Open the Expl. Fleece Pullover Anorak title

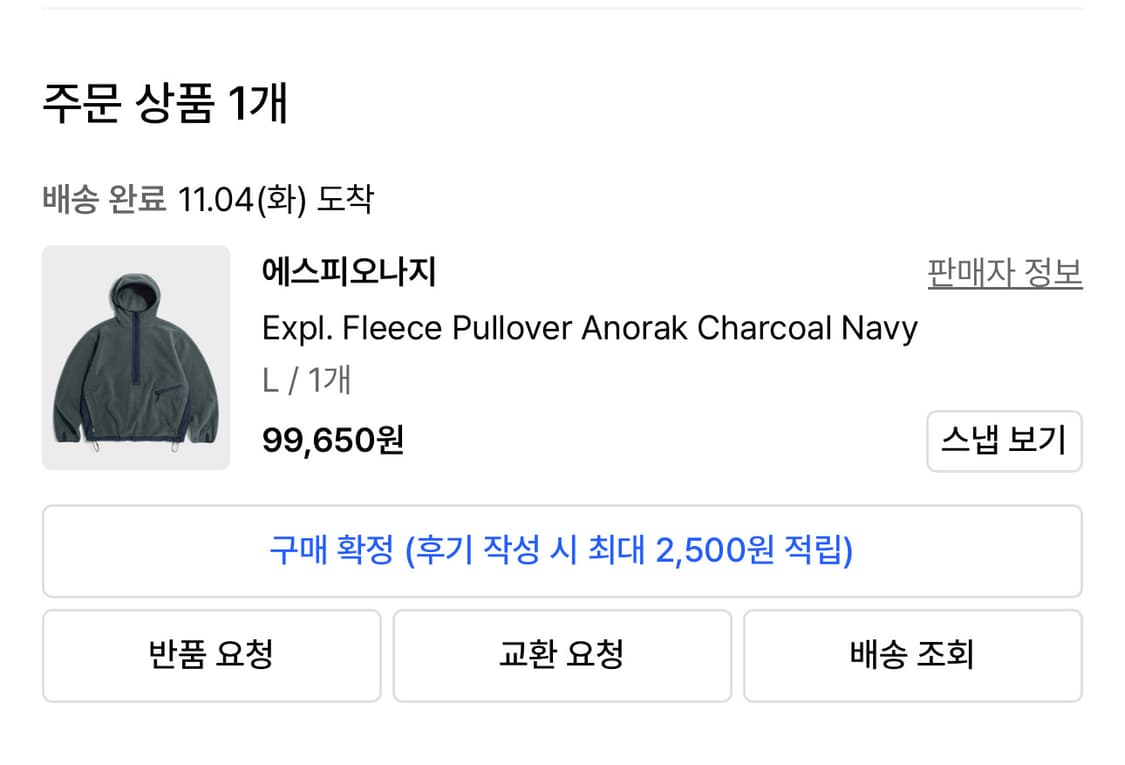tap(589, 328)
